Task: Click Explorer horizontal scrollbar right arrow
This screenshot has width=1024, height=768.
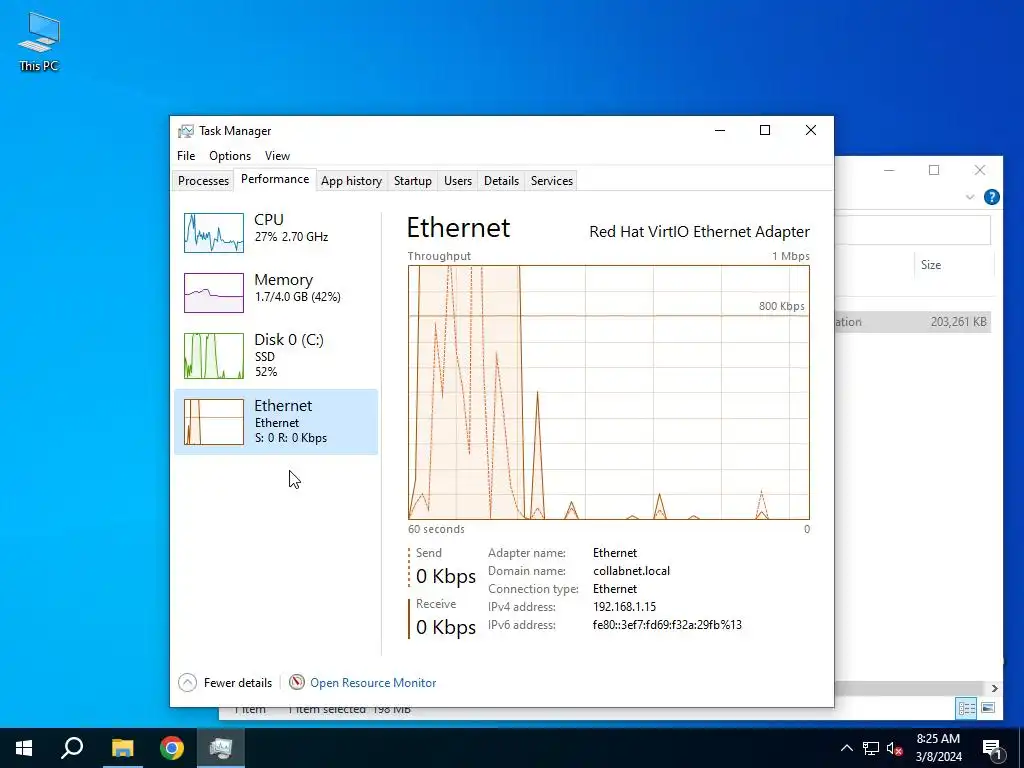Action: click(994, 688)
